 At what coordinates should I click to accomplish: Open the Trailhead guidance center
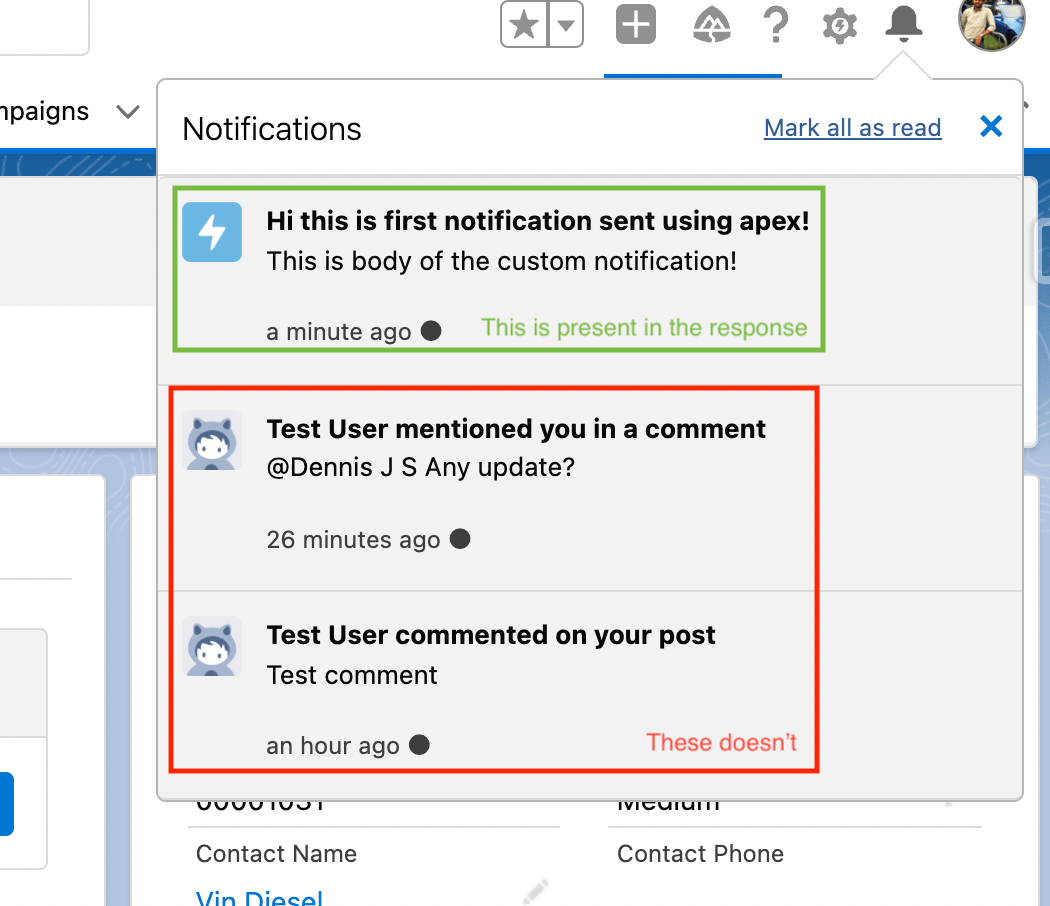pyautogui.click(x=711, y=26)
